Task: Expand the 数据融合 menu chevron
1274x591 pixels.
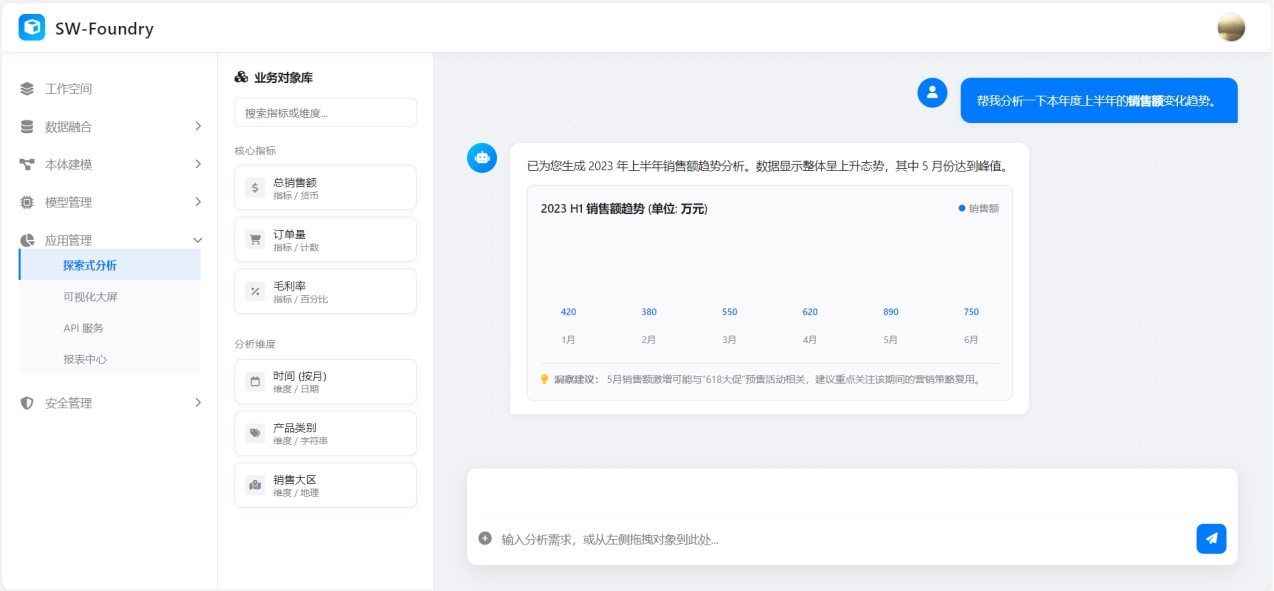Action: tap(198, 126)
